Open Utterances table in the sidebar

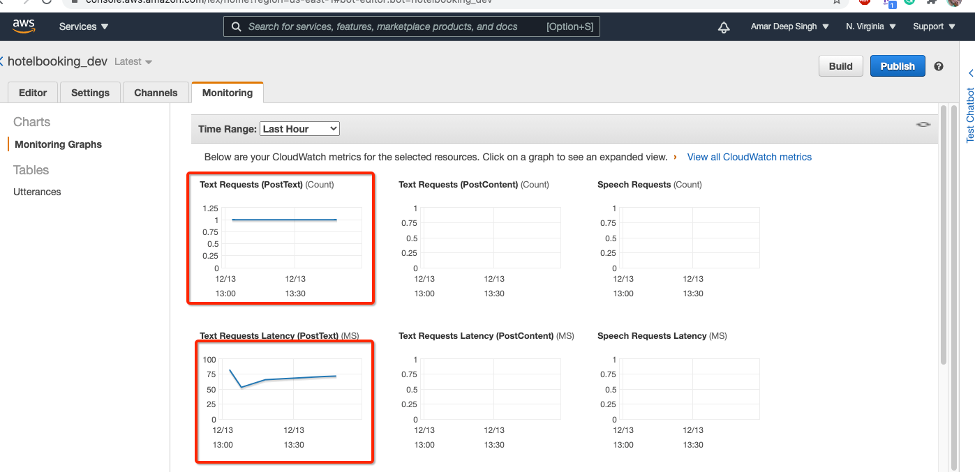coord(37,192)
